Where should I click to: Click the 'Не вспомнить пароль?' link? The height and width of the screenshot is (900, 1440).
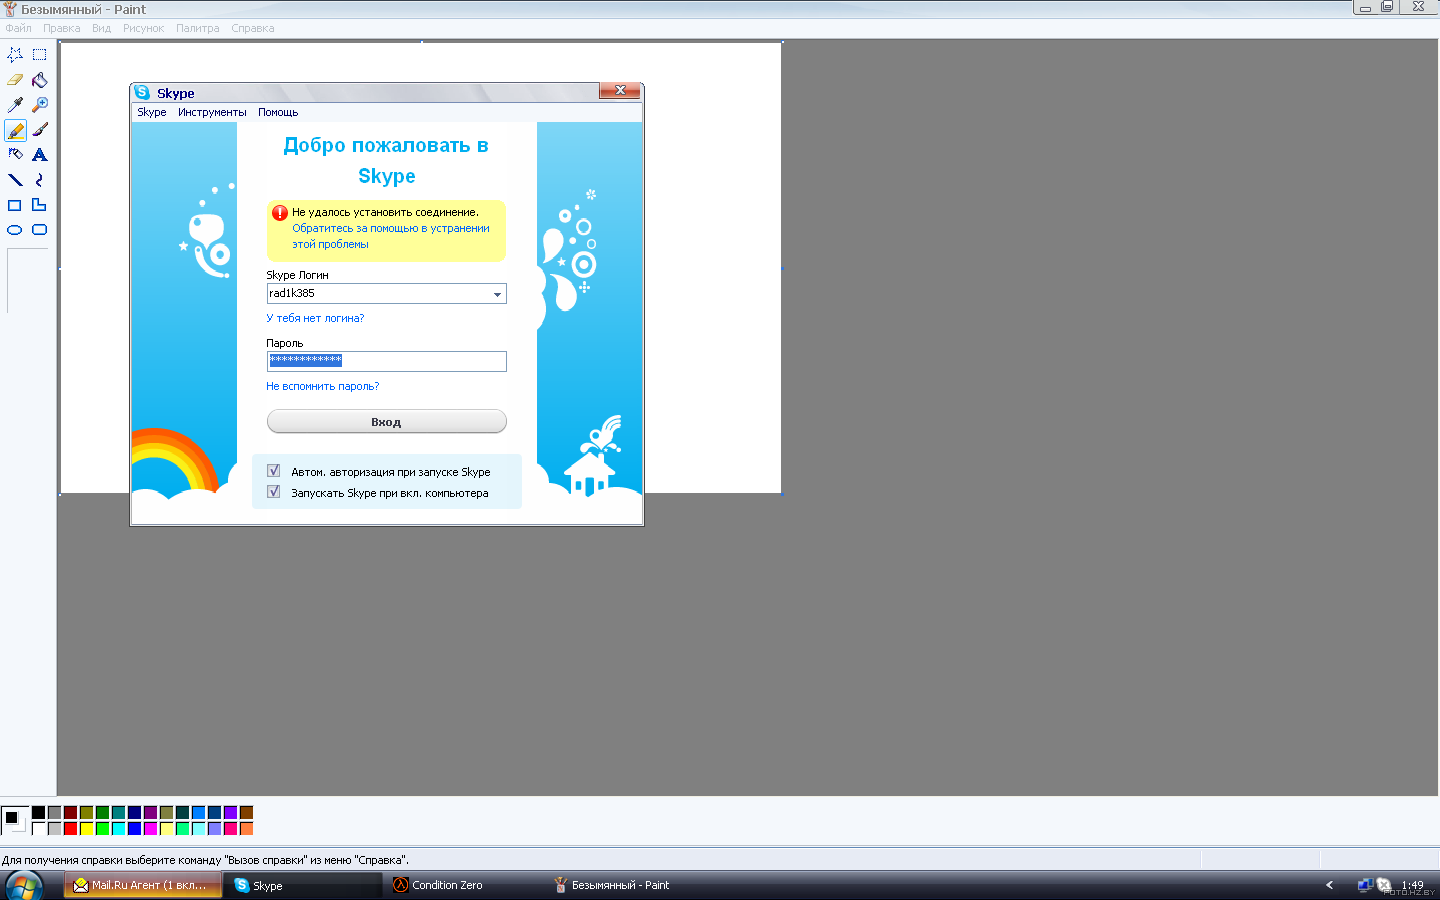click(x=323, y=386)
